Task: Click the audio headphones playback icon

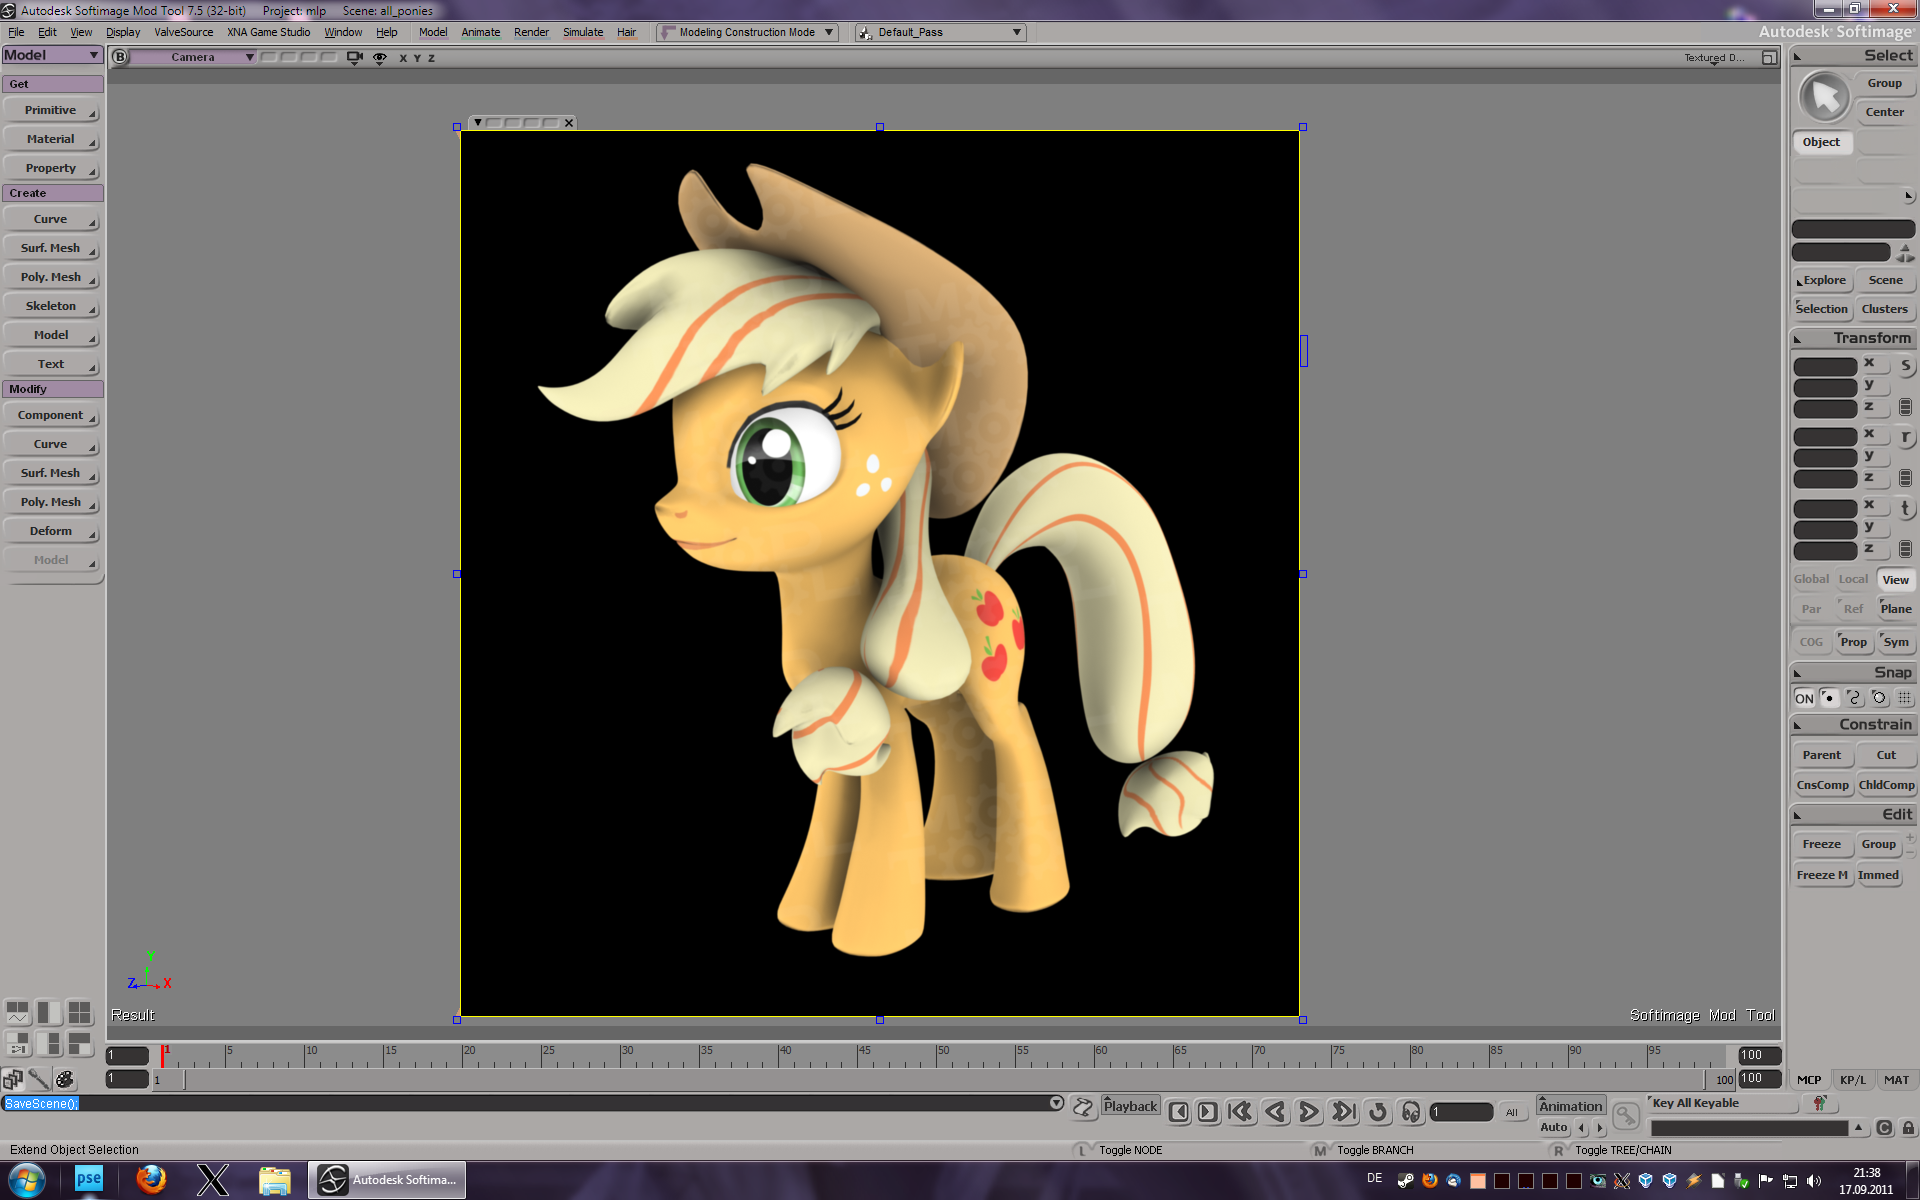Action: [x=1411, y=1112]
